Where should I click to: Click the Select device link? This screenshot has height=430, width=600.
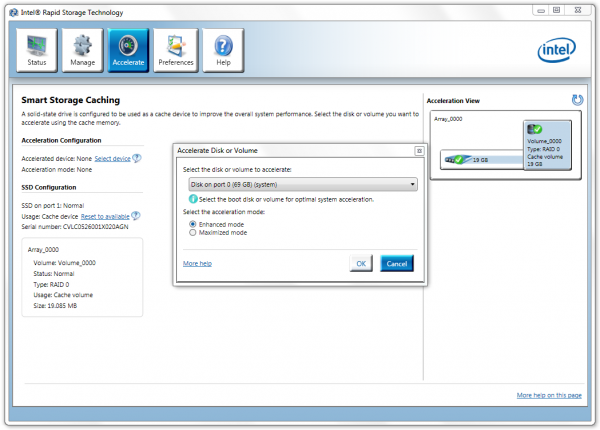tap(112, 159)
